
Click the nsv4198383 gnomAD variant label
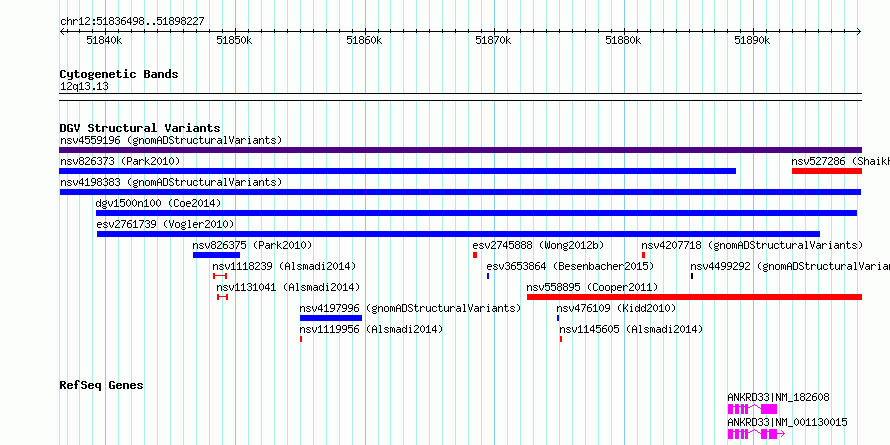click(x=171, y=182)
